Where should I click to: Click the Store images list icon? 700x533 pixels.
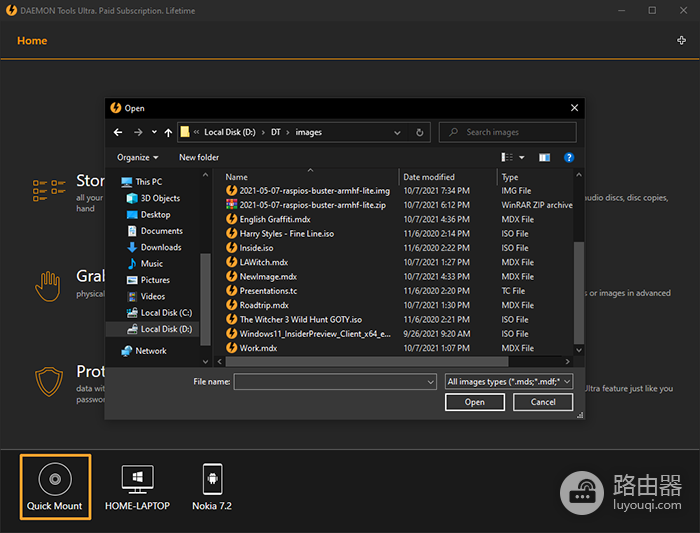[x=49, y=191]
